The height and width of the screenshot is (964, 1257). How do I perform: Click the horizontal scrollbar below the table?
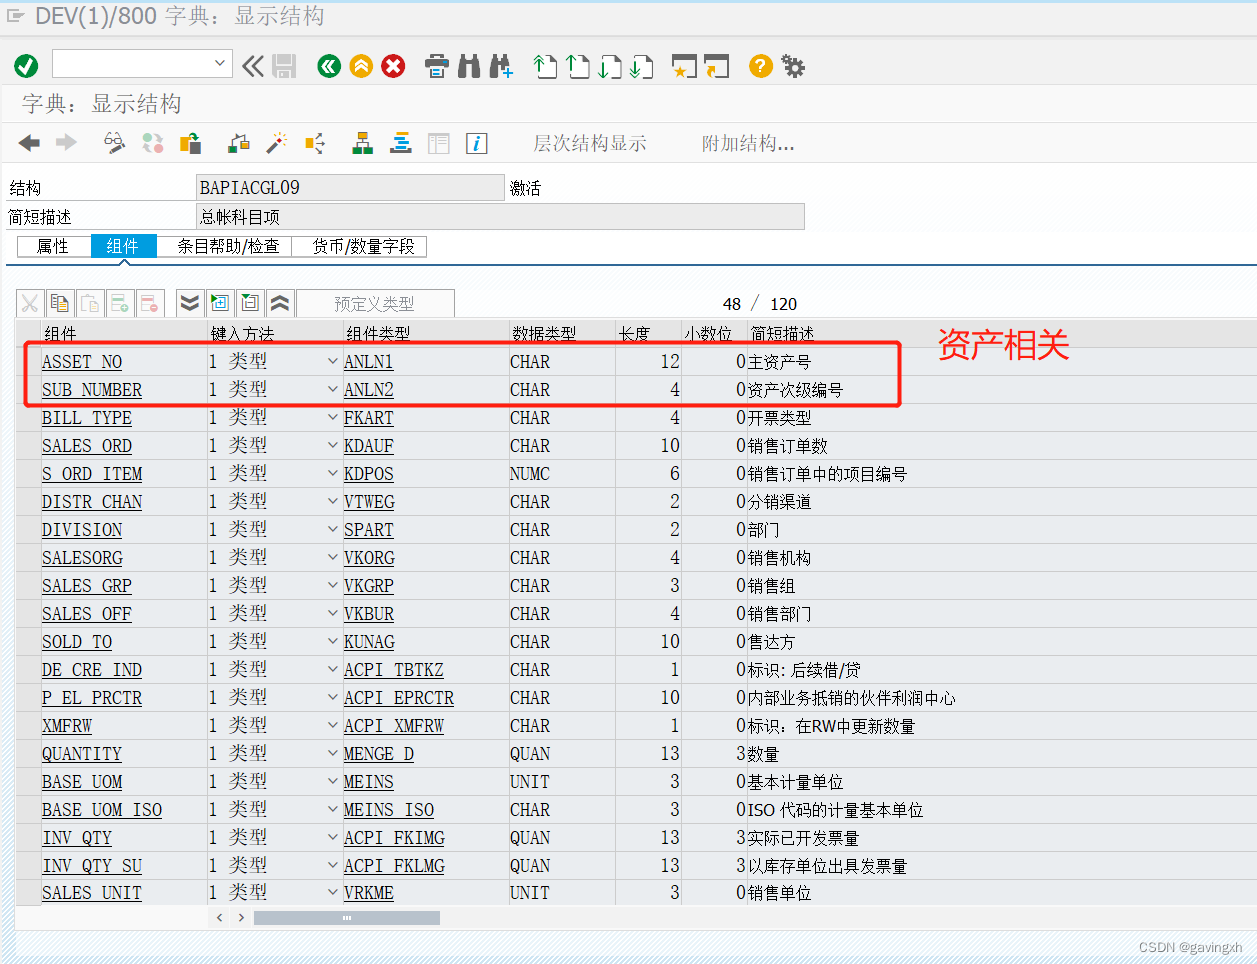[x=347, y=917]
